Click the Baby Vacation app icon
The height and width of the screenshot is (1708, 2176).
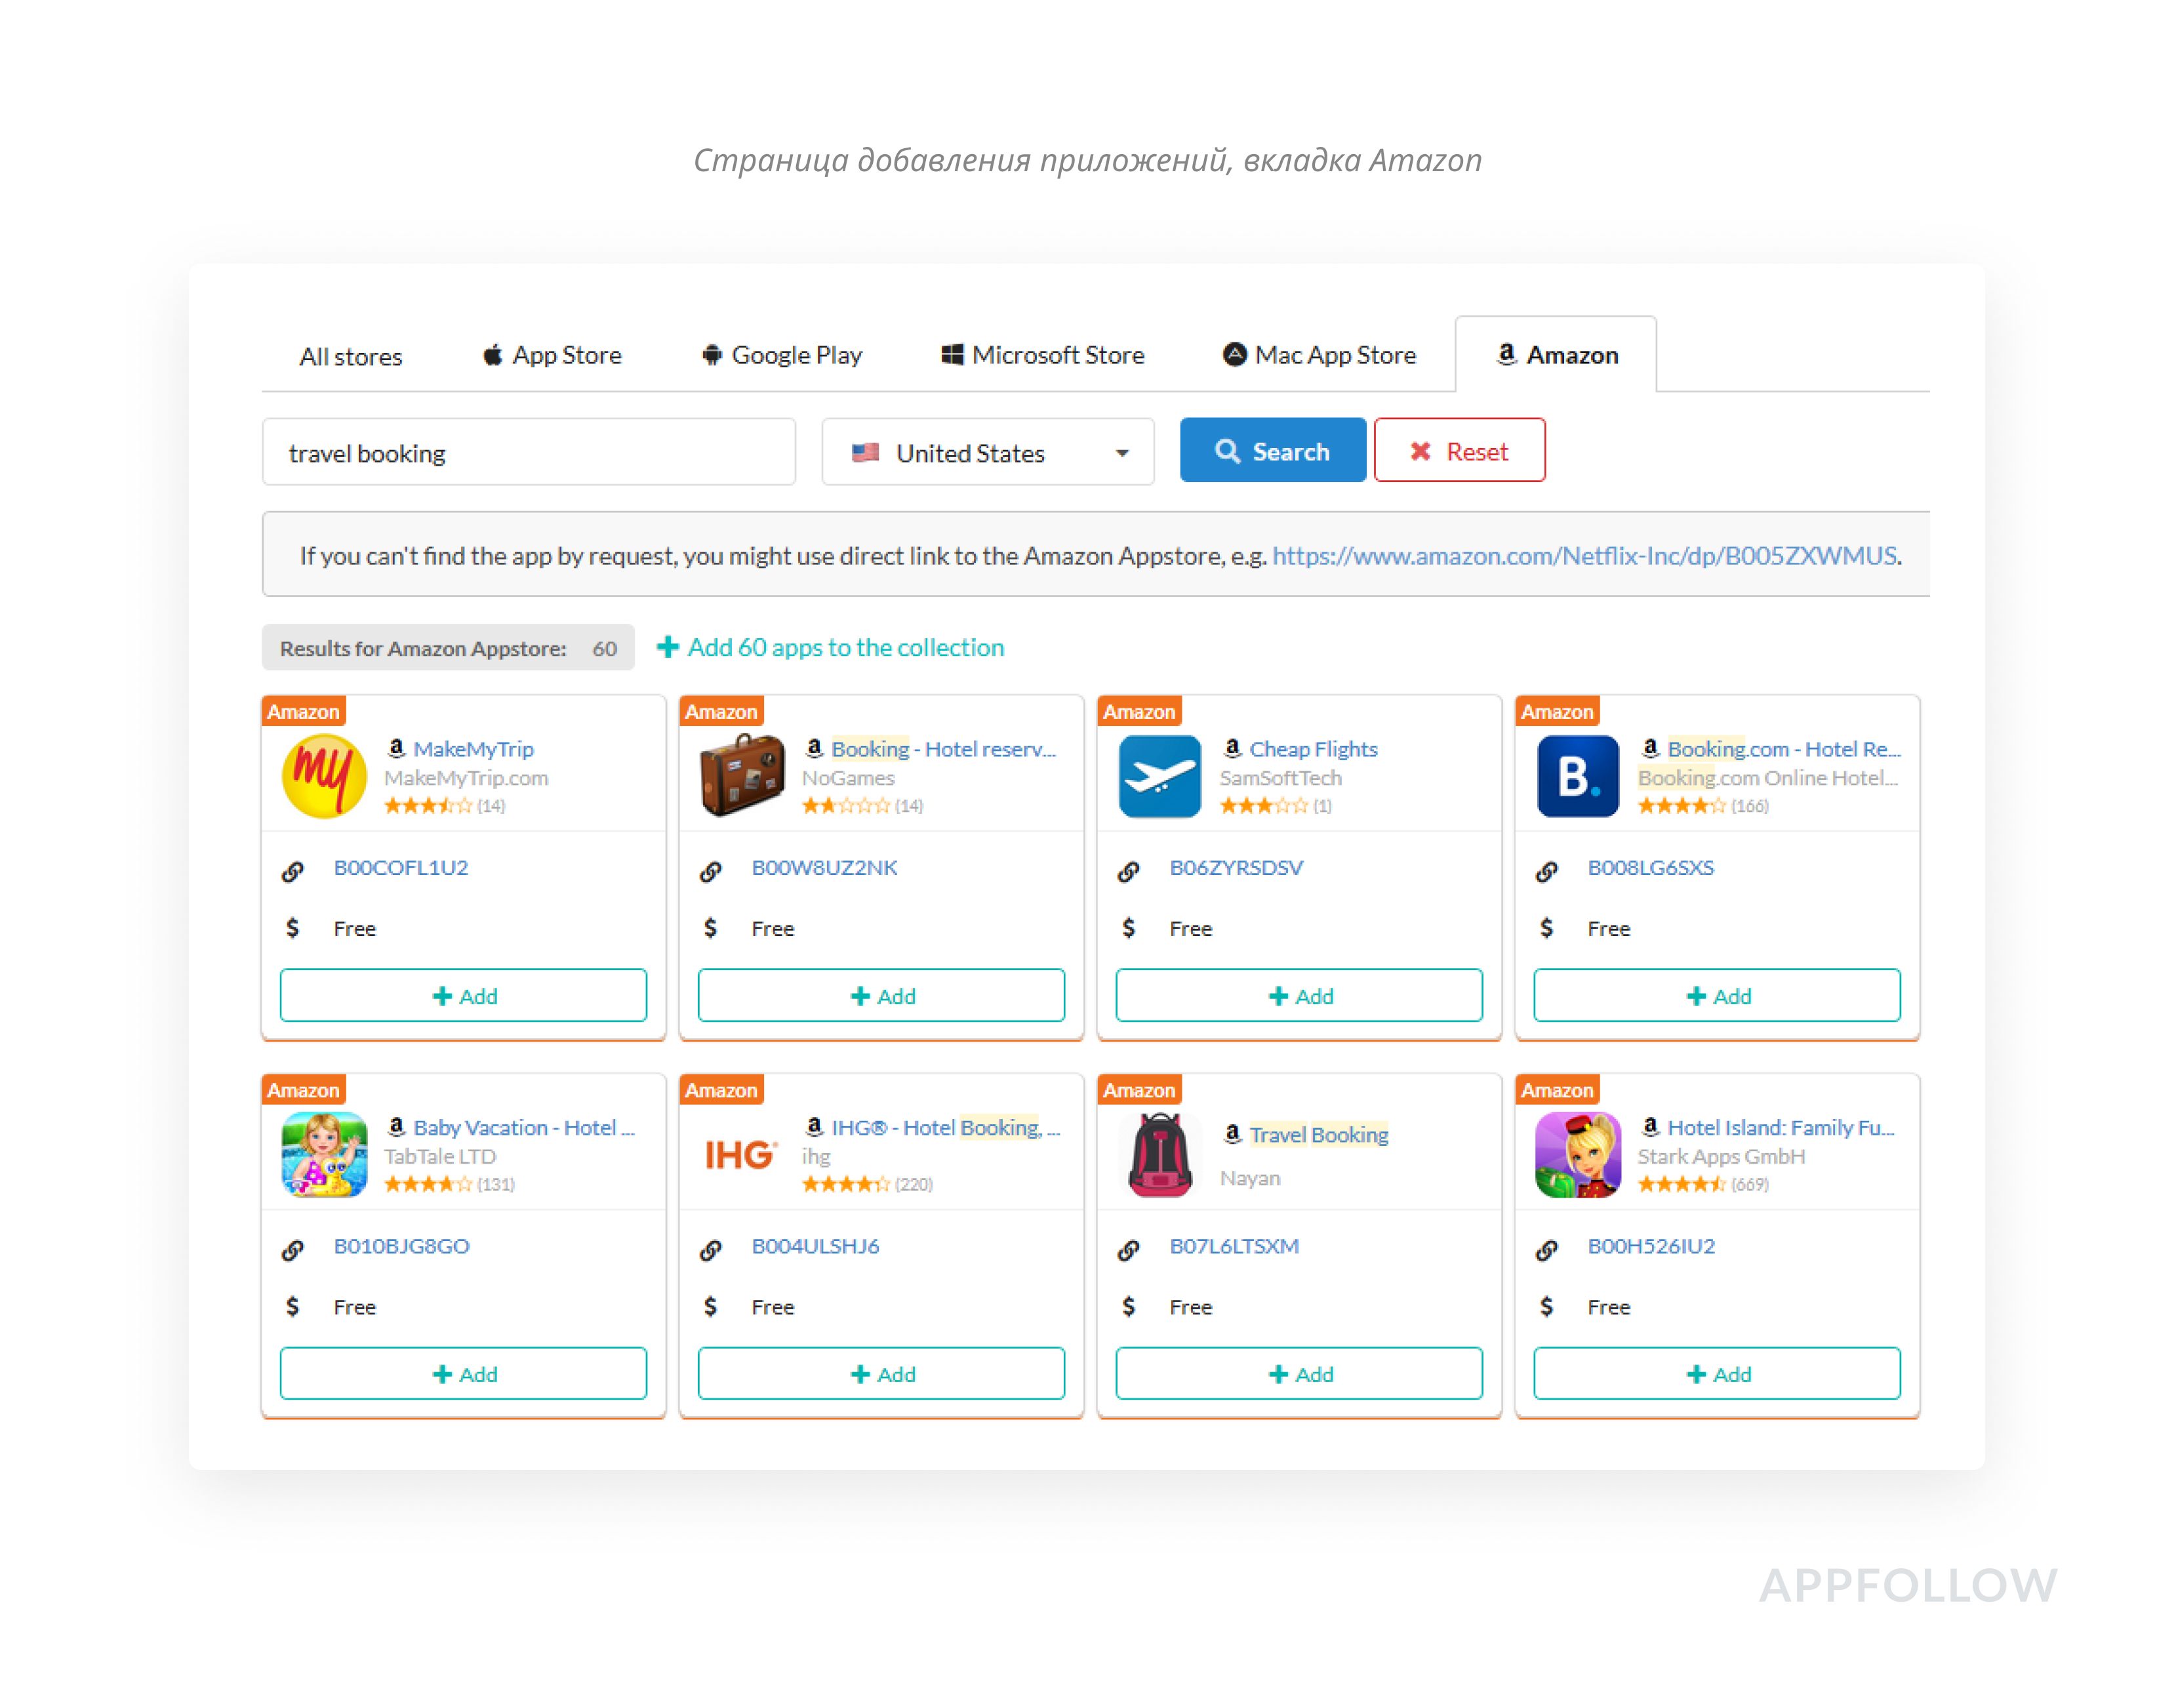tap(323, 1154)
